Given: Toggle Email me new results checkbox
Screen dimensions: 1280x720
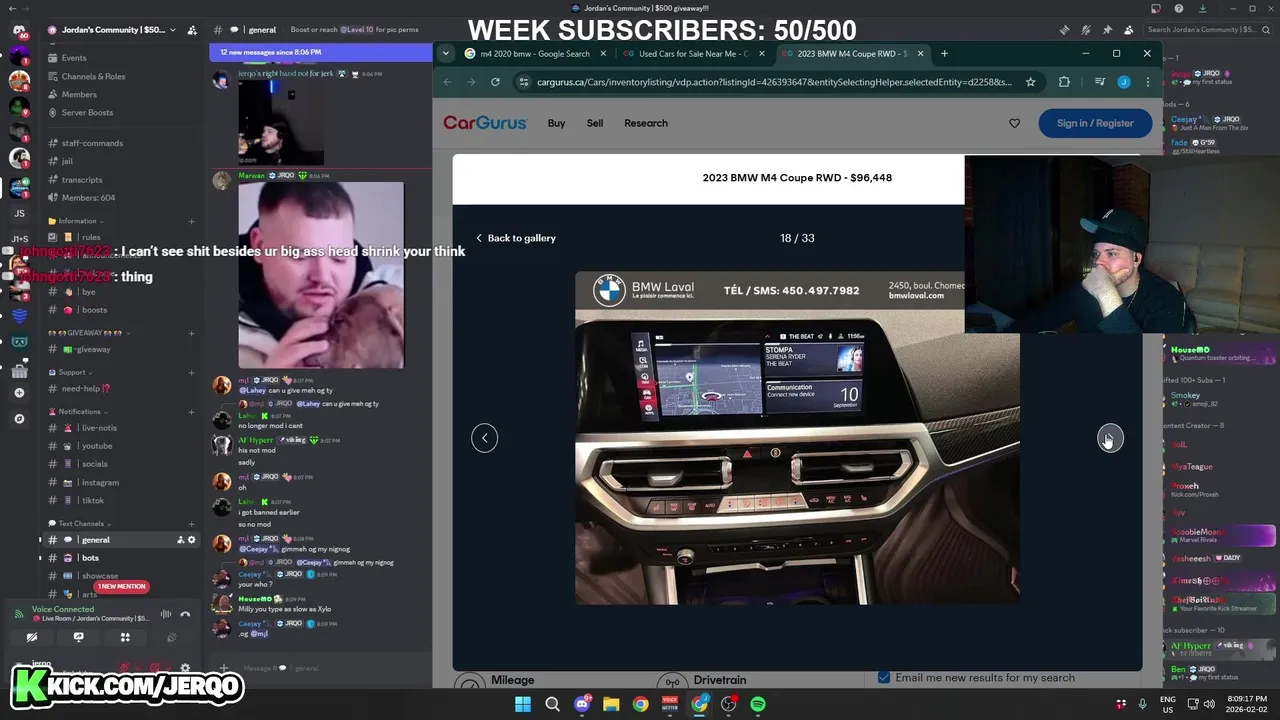Looking at the screenshot, I should (x=884, y=677).
